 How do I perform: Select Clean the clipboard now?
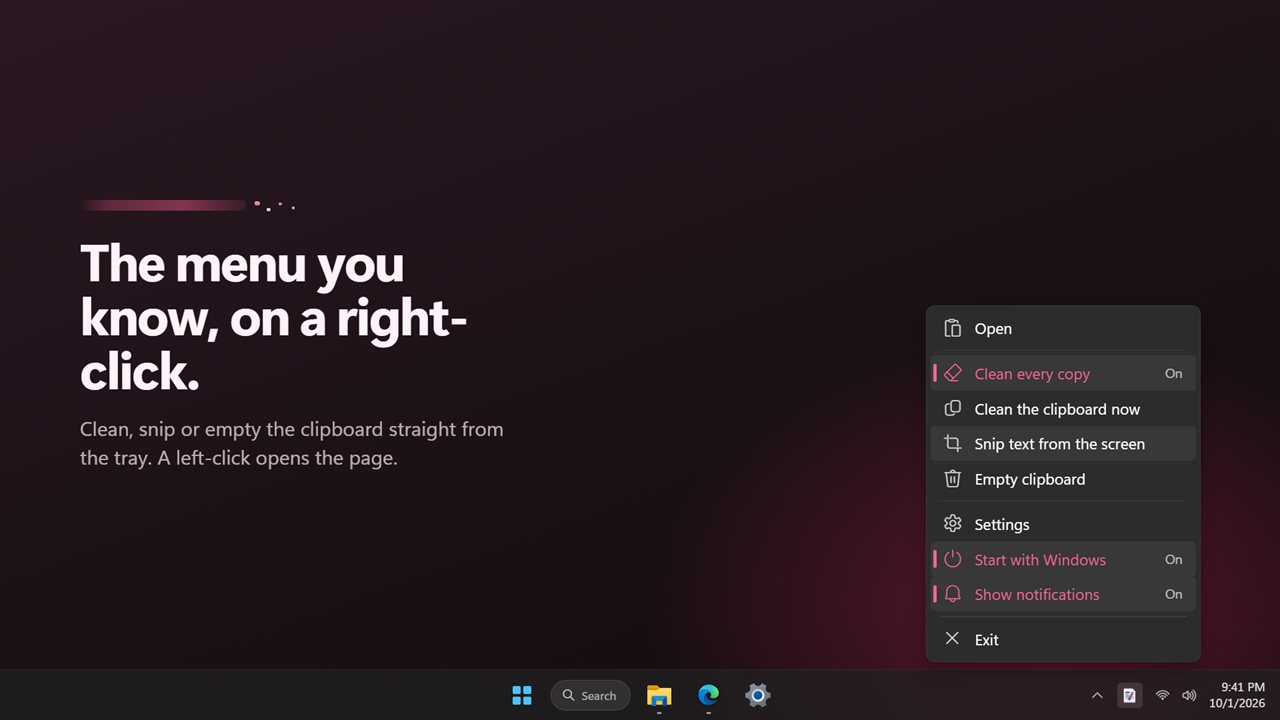(1063, 409)
